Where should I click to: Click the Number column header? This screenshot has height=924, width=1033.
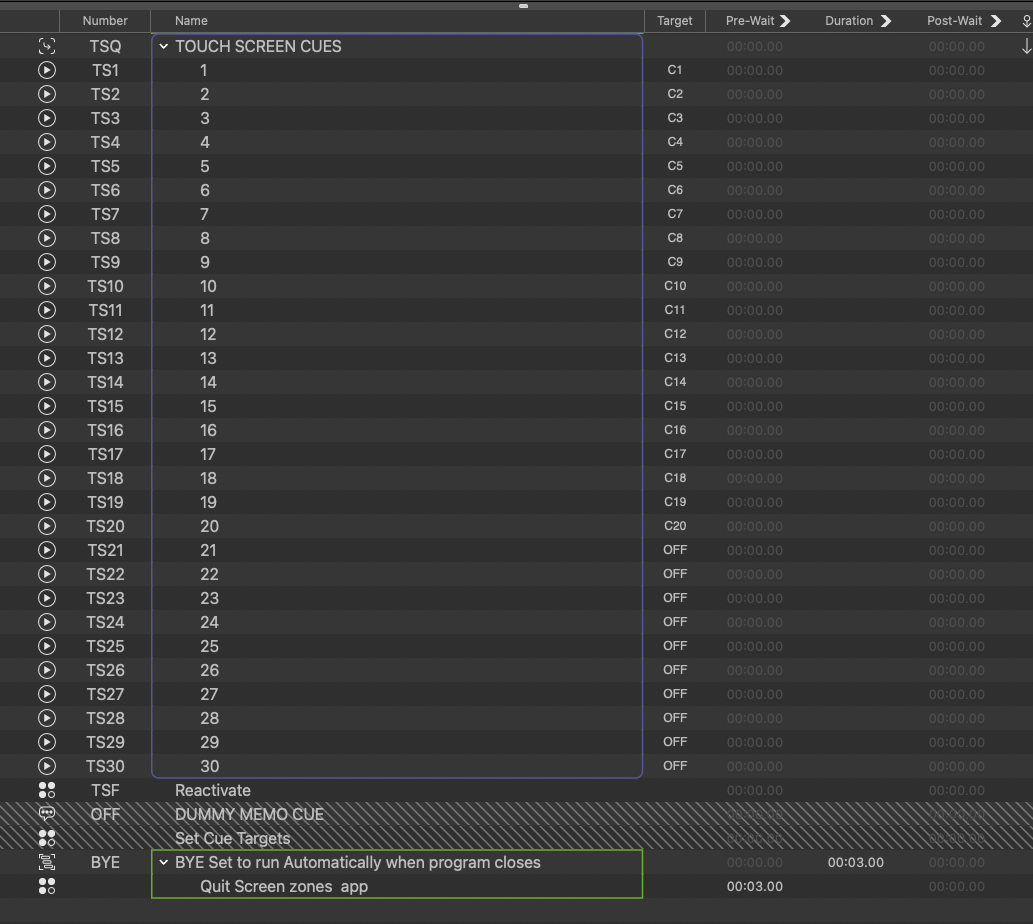[x=105, y=20]
